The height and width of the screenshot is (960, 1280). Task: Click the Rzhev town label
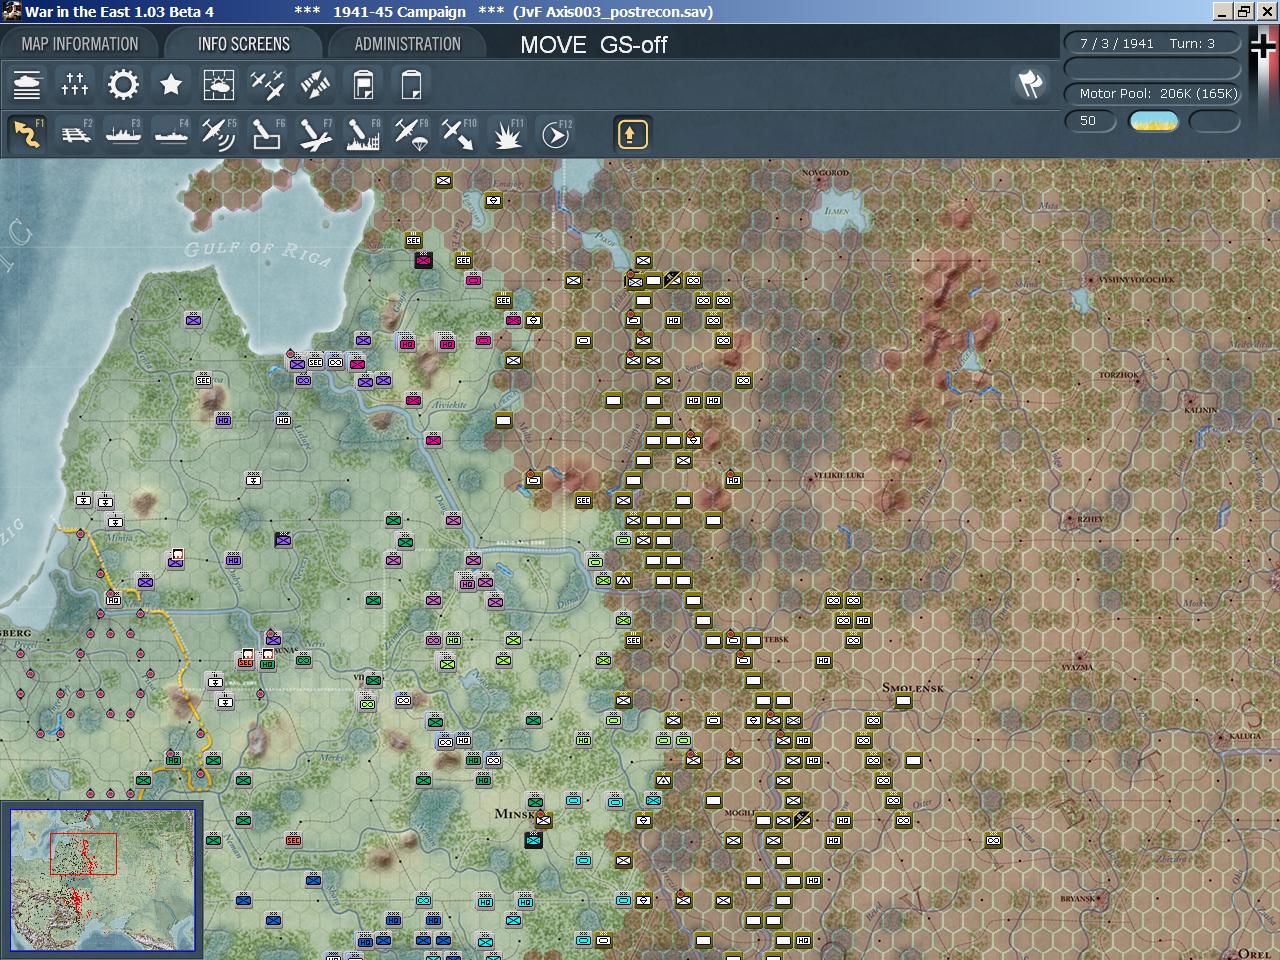(1091, 519)
